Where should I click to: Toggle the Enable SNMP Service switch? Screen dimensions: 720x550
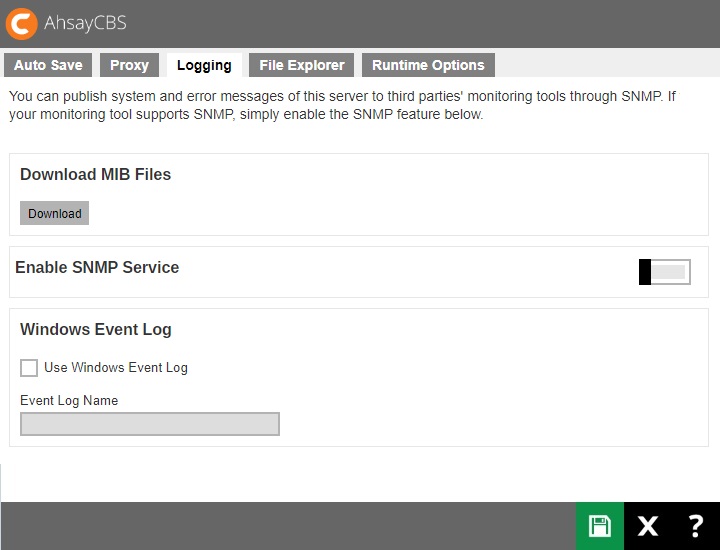[664, 272]
